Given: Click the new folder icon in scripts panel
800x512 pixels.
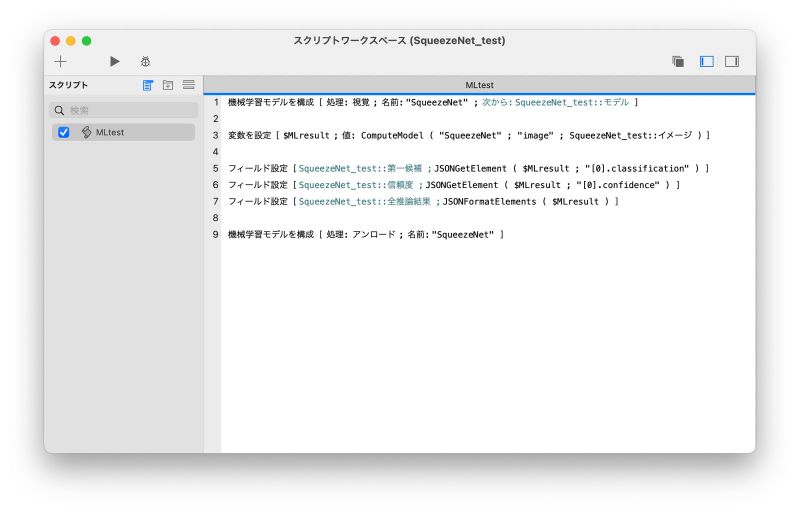Looking at the screenshot, I should pos(168,85).
